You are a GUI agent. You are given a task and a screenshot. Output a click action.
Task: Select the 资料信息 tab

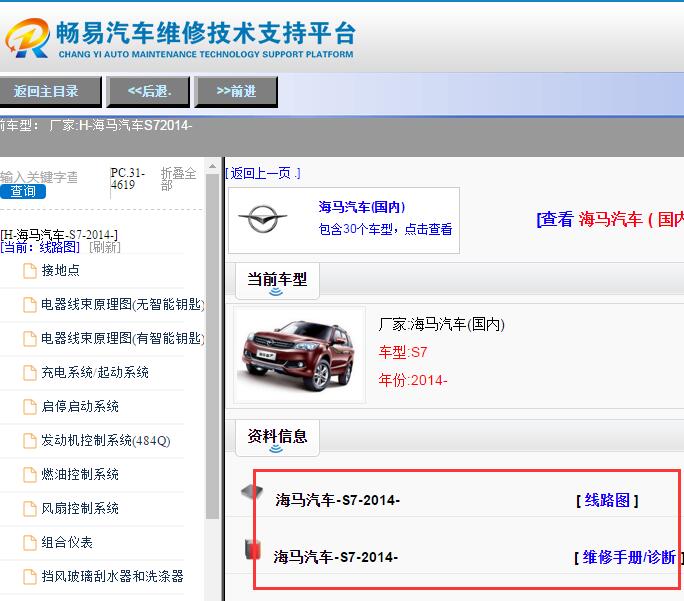(277, 438)
